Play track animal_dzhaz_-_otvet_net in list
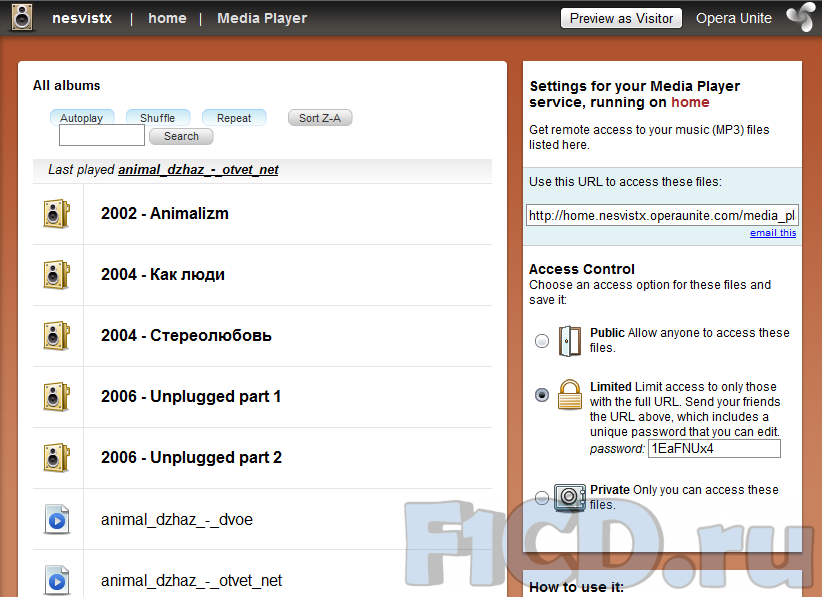 pos(191,580)
